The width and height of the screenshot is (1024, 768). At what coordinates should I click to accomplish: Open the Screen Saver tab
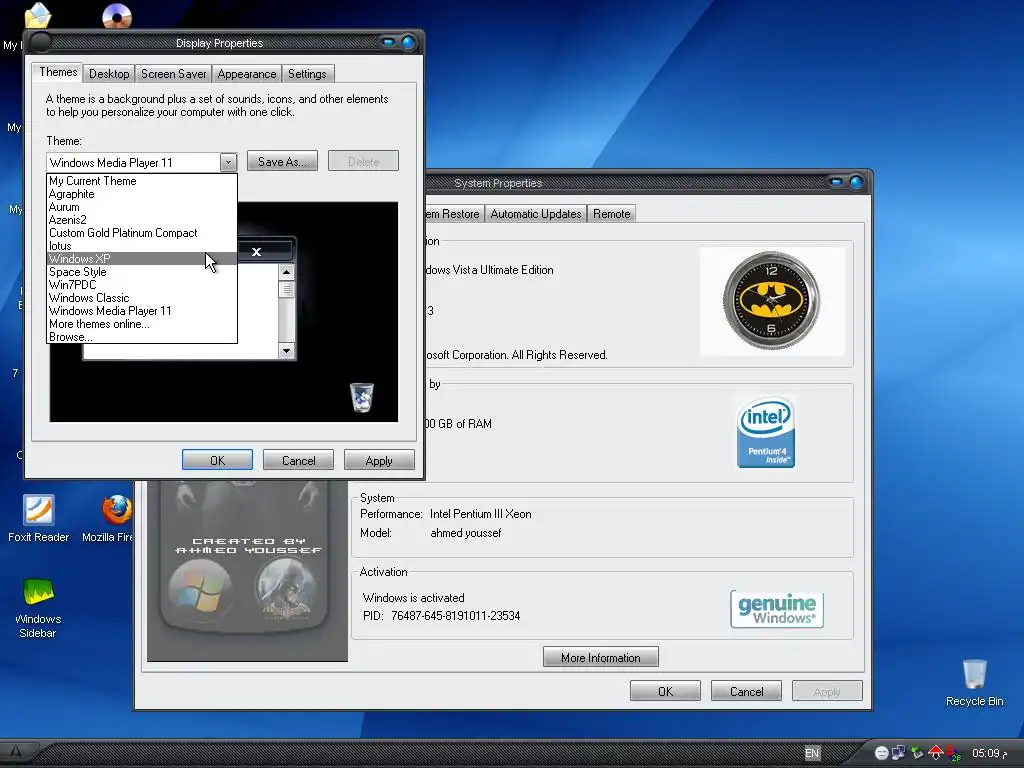click(173, 74)
